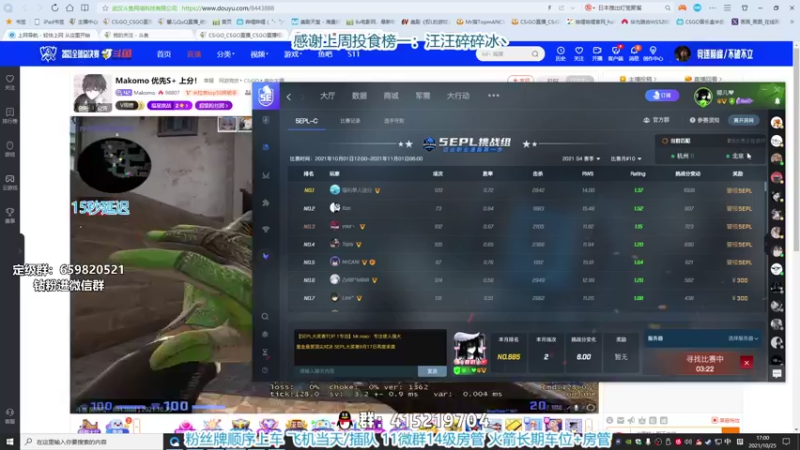
Task: Expand the 选择服务器 dropdown
Action: (742, 338)
